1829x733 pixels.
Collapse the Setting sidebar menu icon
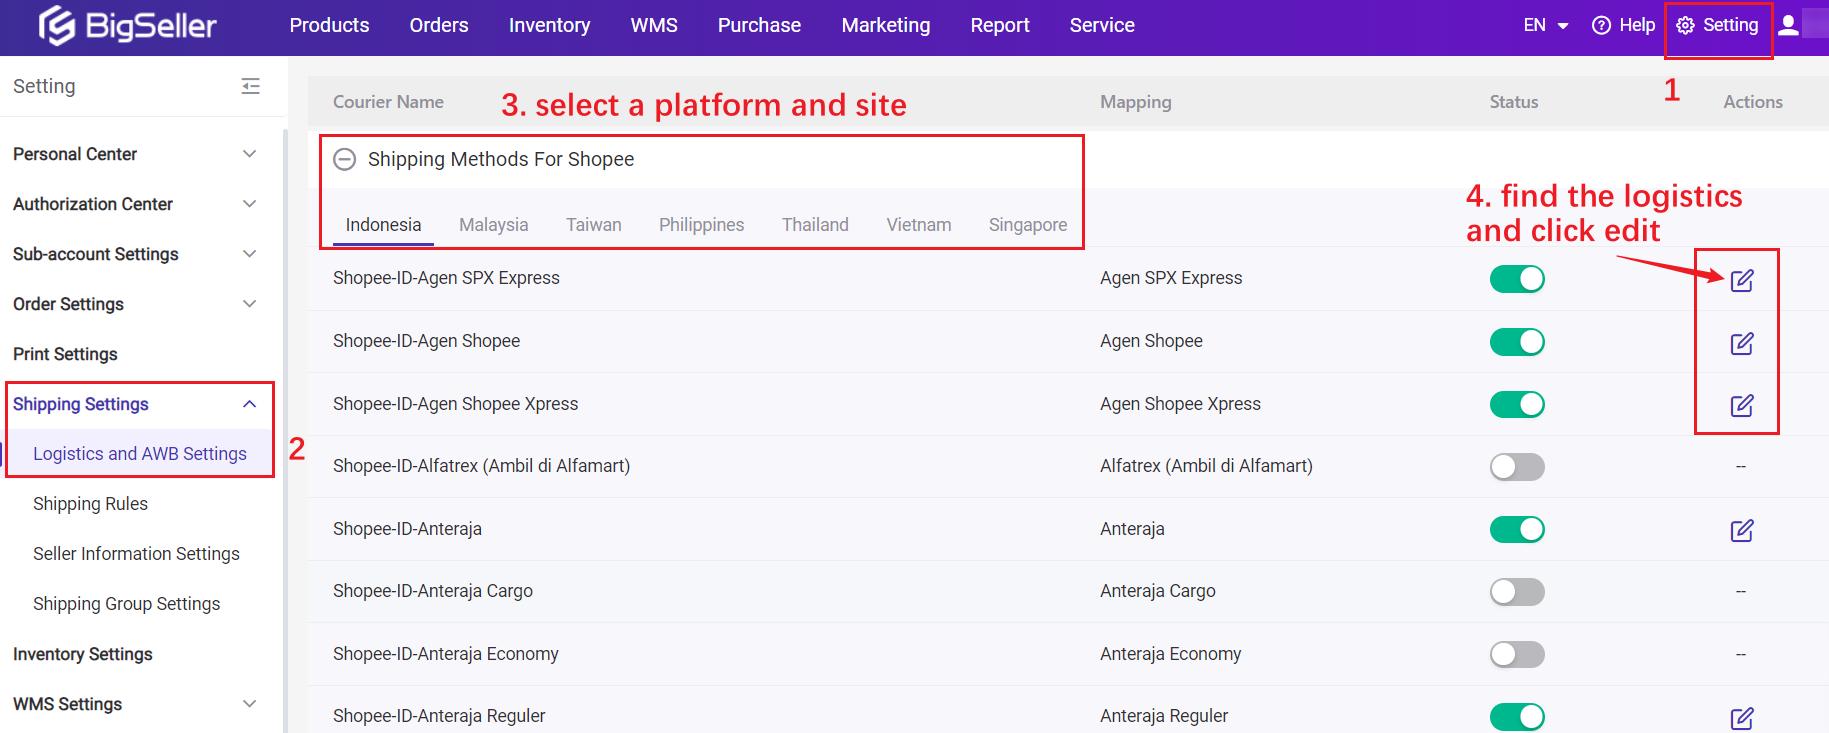[250, 86]
